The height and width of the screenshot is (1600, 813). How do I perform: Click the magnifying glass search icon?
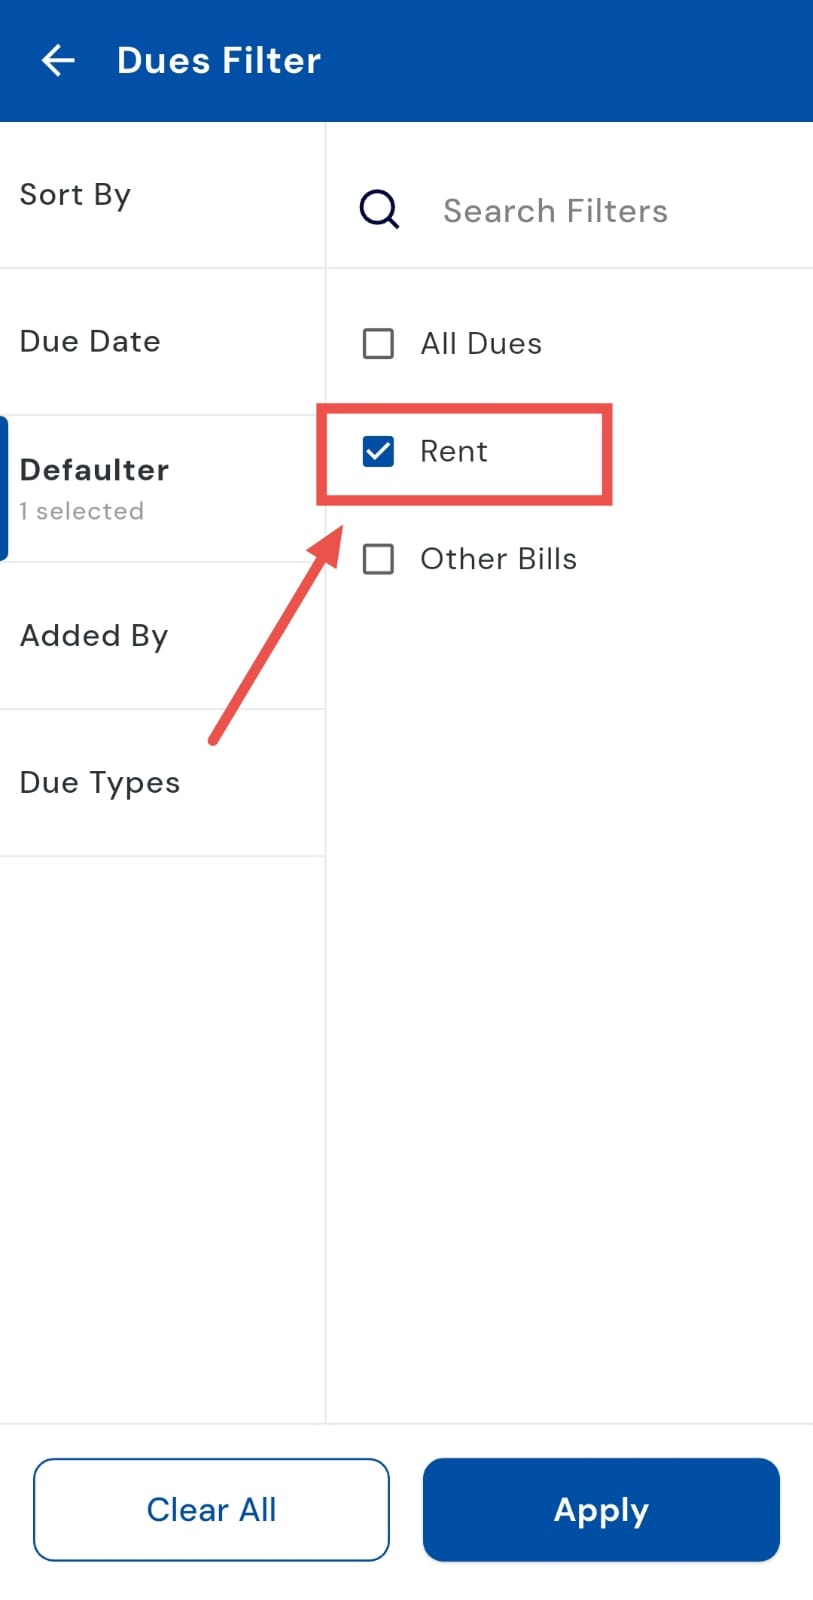tap(379, 210)
